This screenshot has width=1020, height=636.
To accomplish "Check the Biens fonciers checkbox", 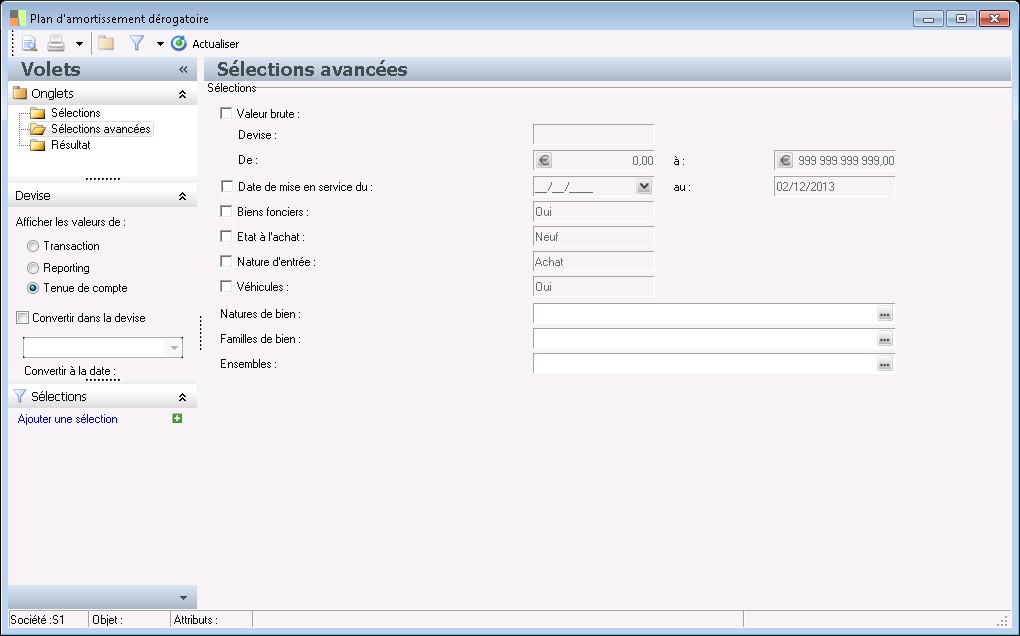I will click(226, 211).
